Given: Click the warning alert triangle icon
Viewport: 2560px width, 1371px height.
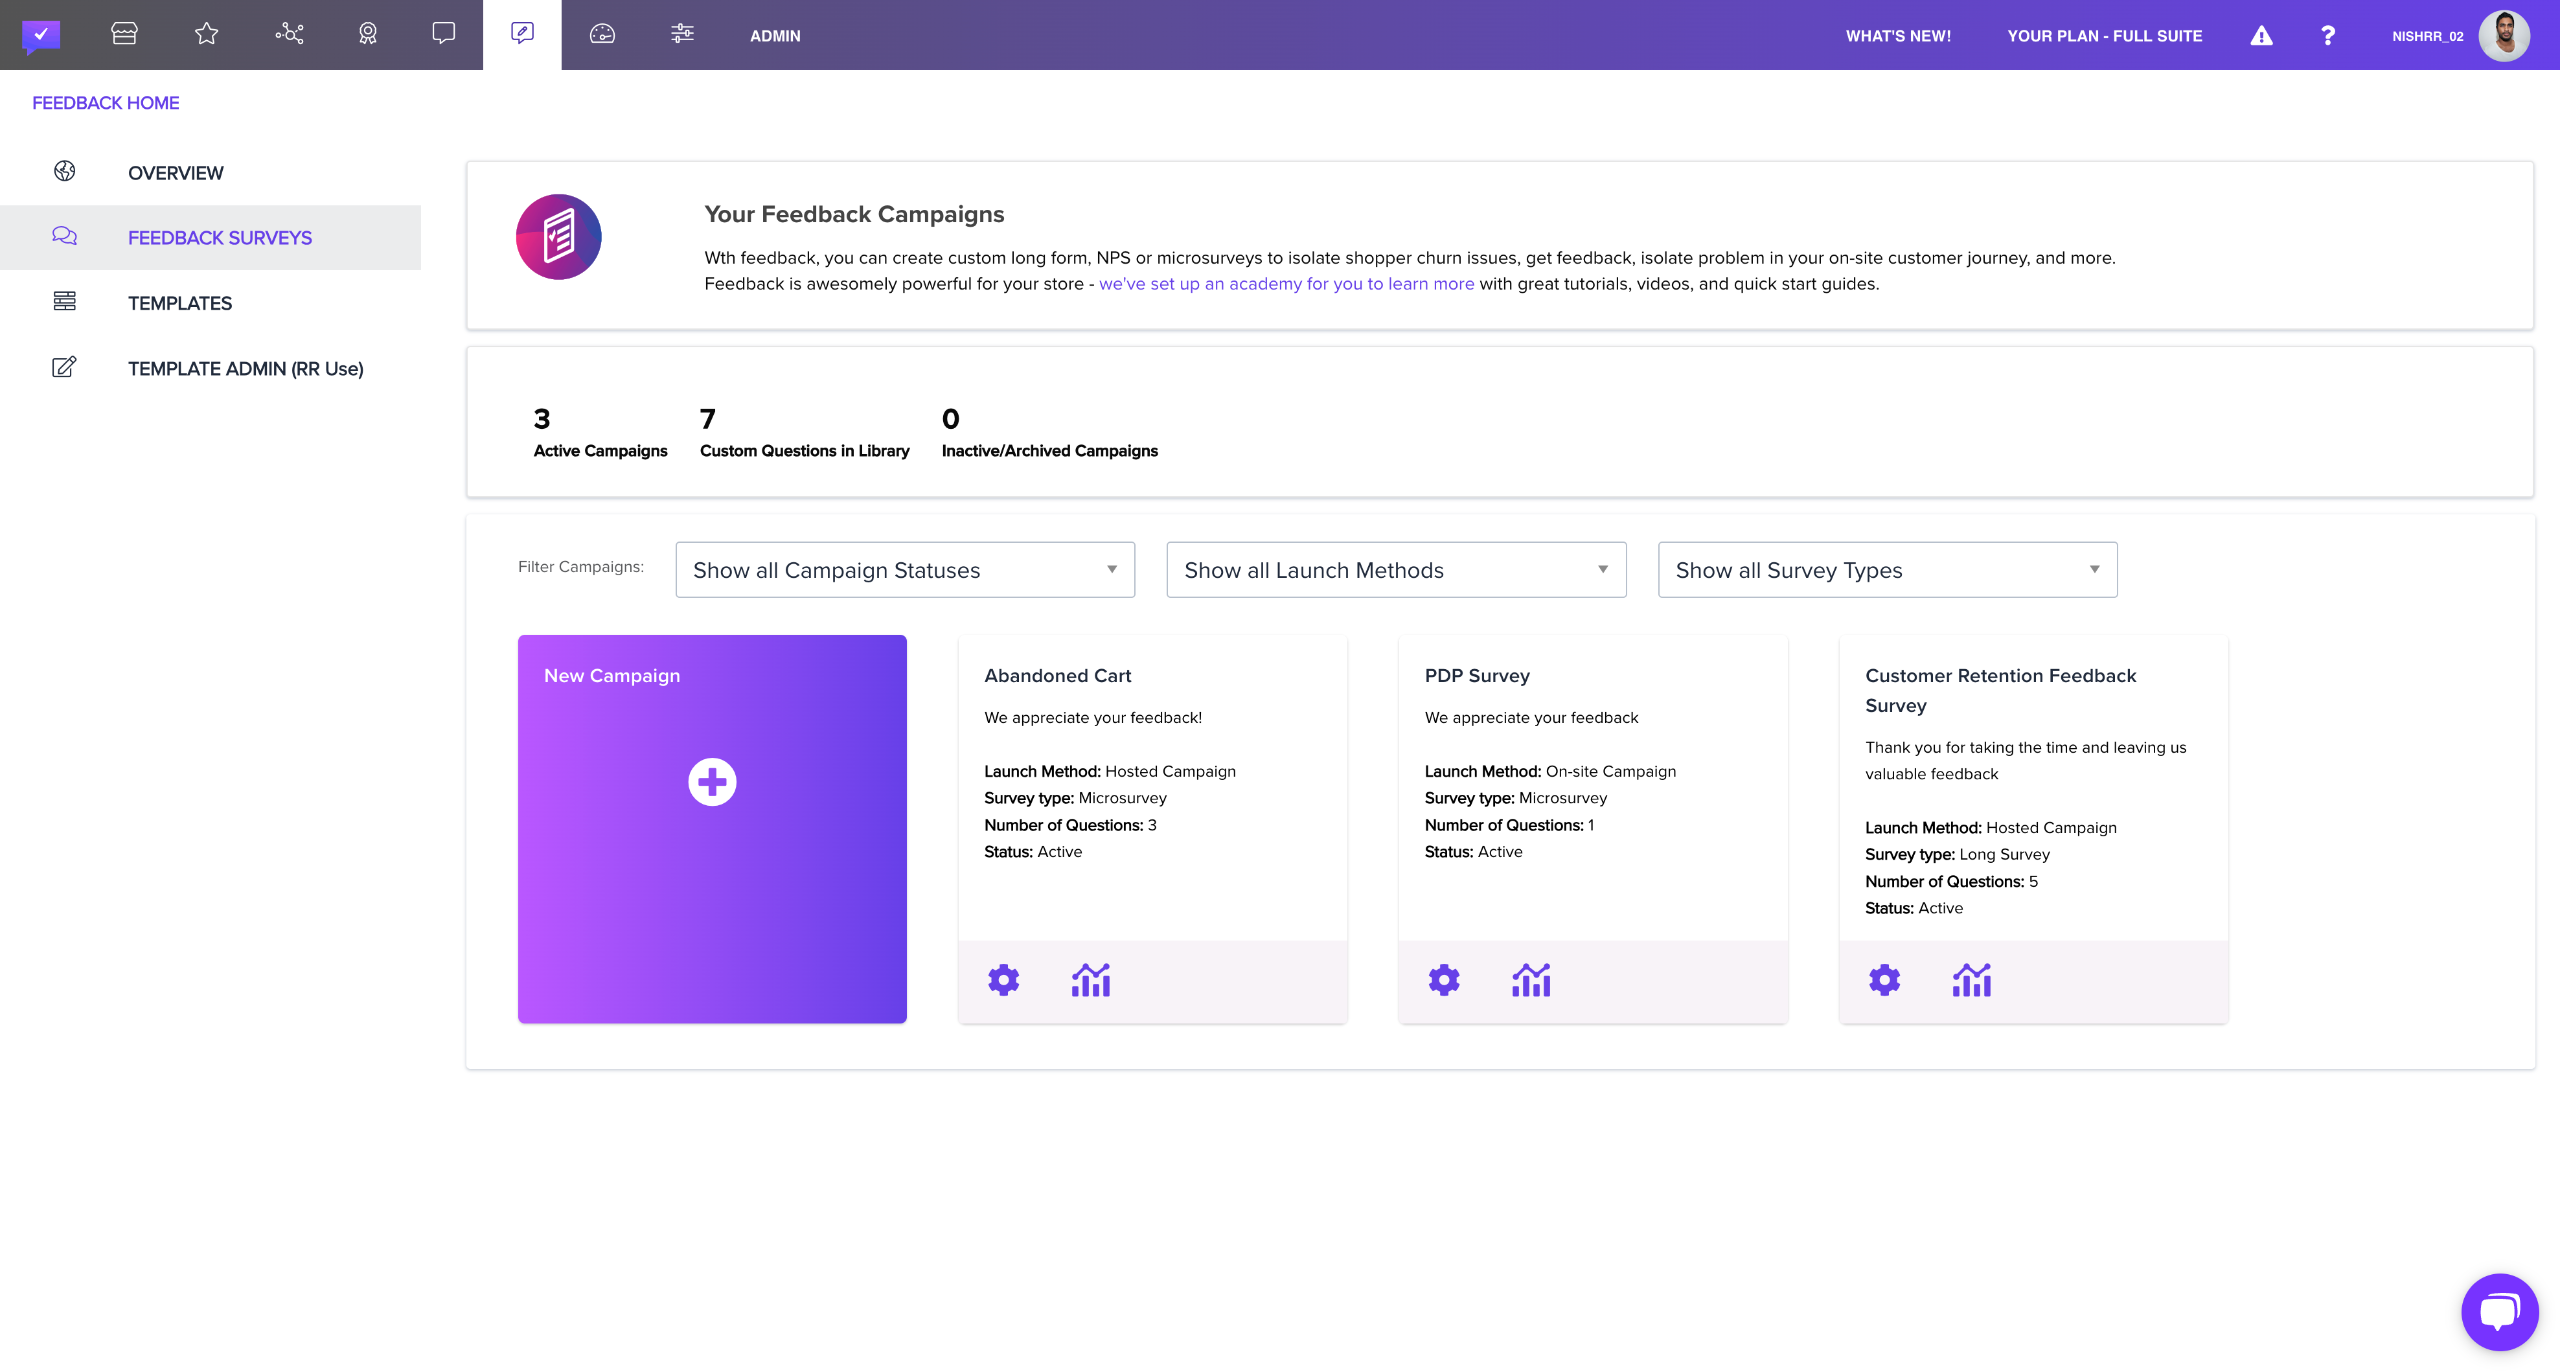Looking at the screenshot, I should point(2261,36).
